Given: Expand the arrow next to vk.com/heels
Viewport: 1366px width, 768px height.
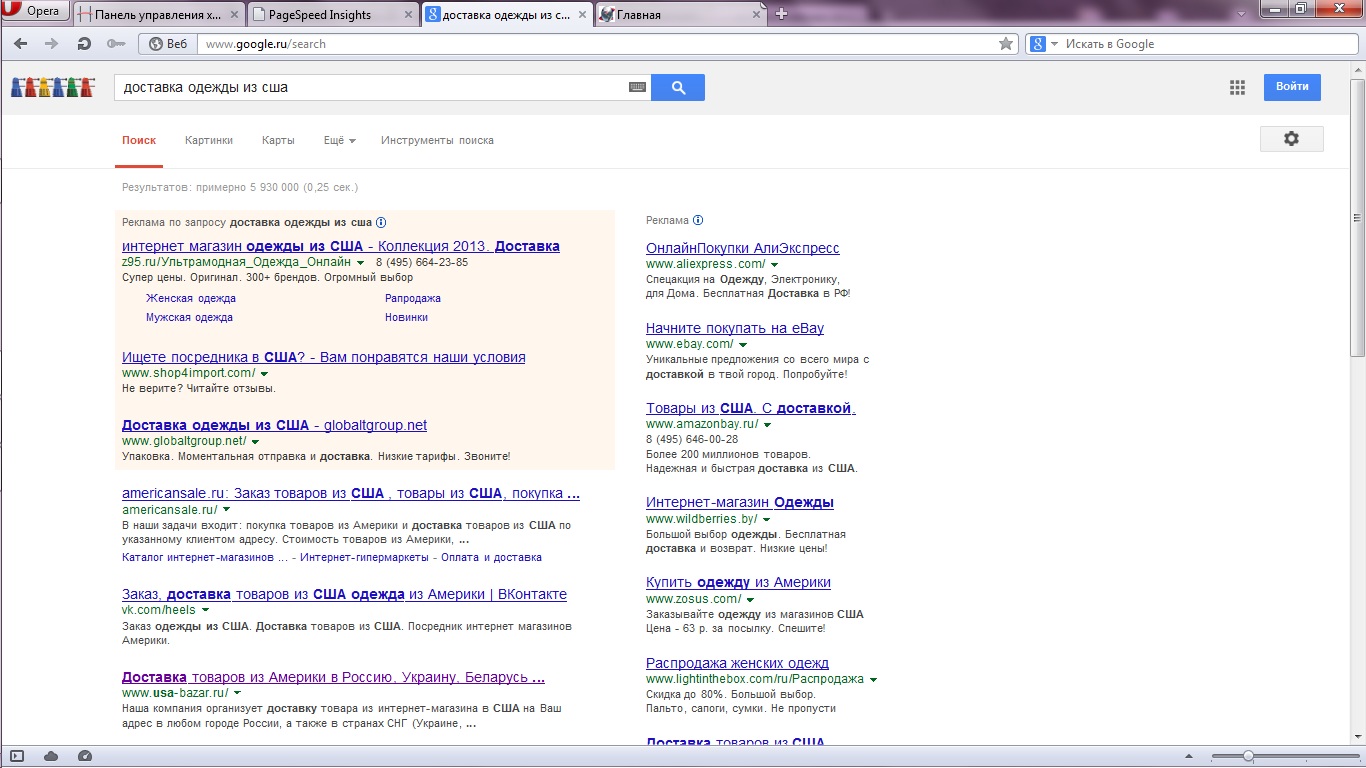Looking at the screenshot, I should (205, 610).
